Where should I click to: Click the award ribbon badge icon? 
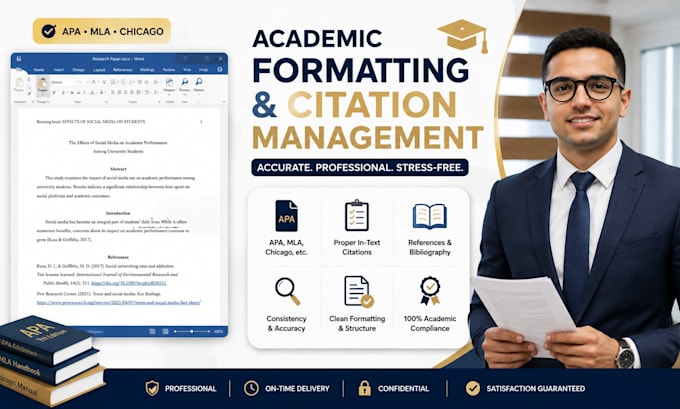point(430,291)
